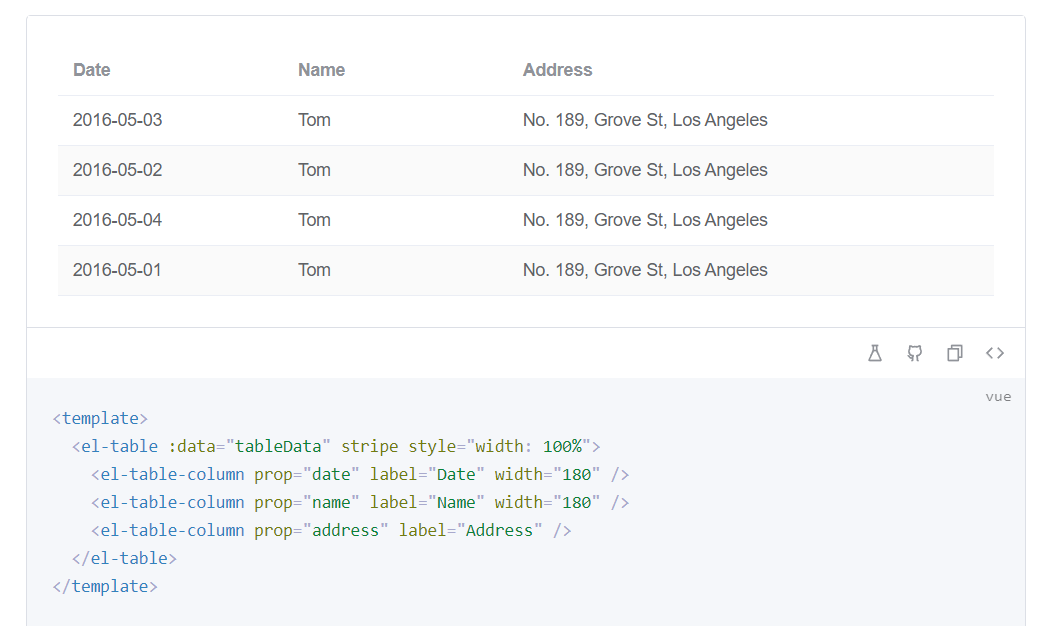Viewport: 1044px width, 626px height.
Task: Open the GitHub source icon
Action: (x=915, y=353)
